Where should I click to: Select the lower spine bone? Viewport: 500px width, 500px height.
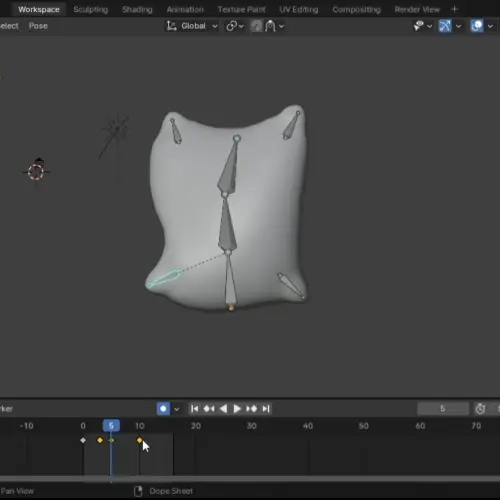pyautogui.click(x=230, y=282)
